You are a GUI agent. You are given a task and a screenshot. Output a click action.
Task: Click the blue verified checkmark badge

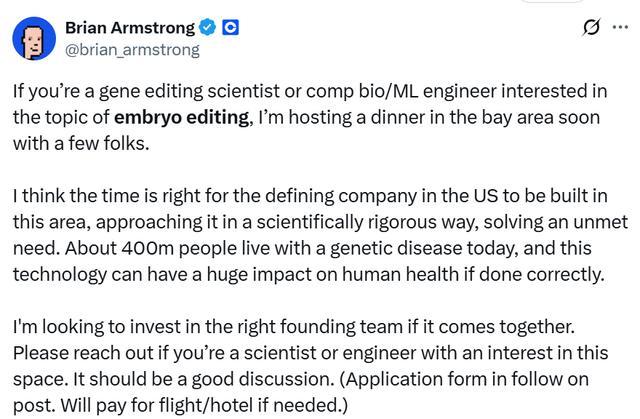coord(212,27)
